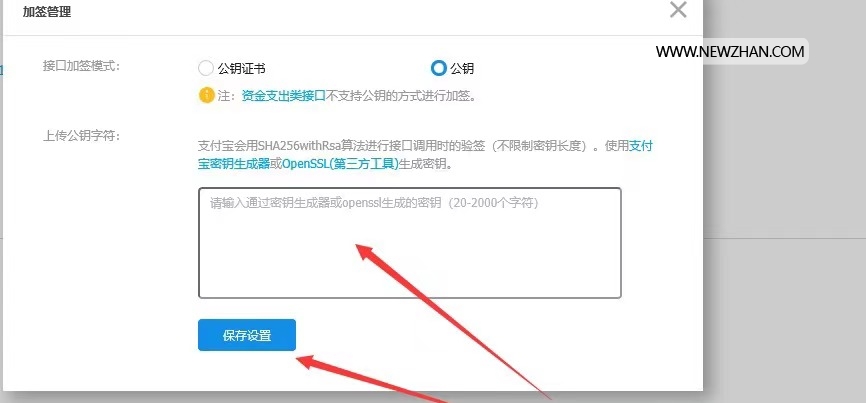Close the 加签管理 dialog

point(678,9)
